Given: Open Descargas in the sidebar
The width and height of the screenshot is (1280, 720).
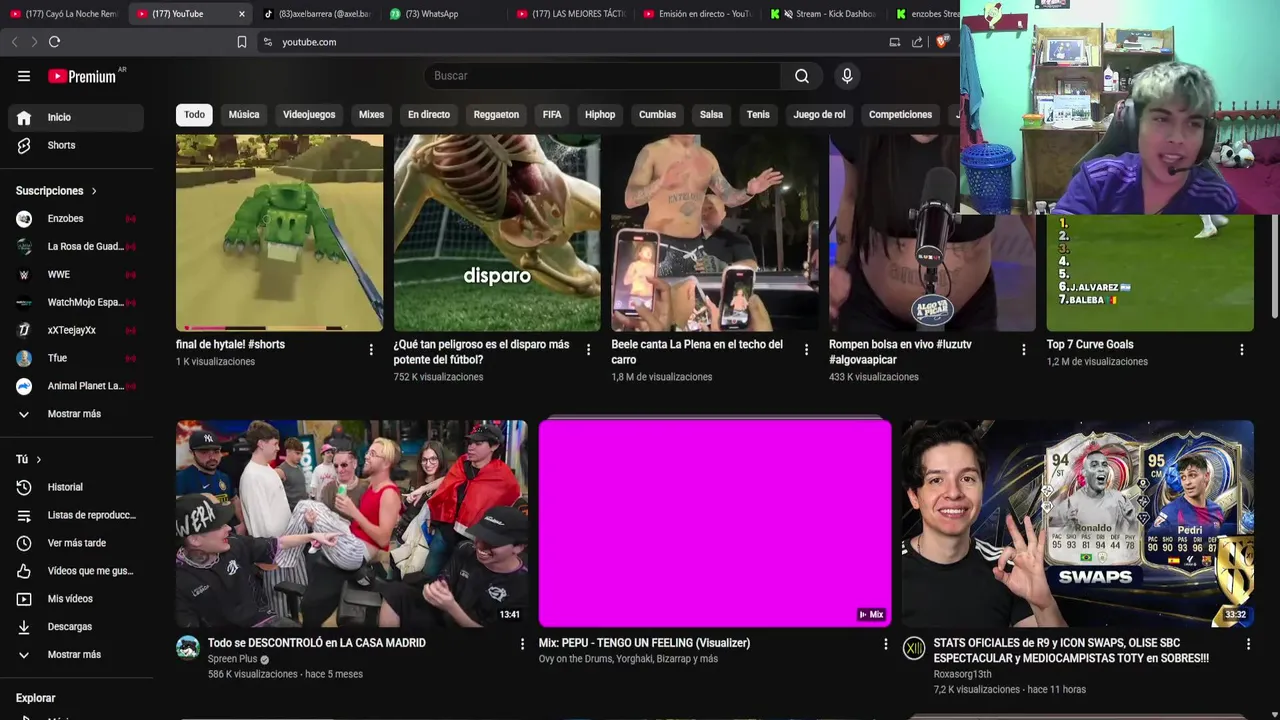Looking at the screenshot, I should (76, 627).
